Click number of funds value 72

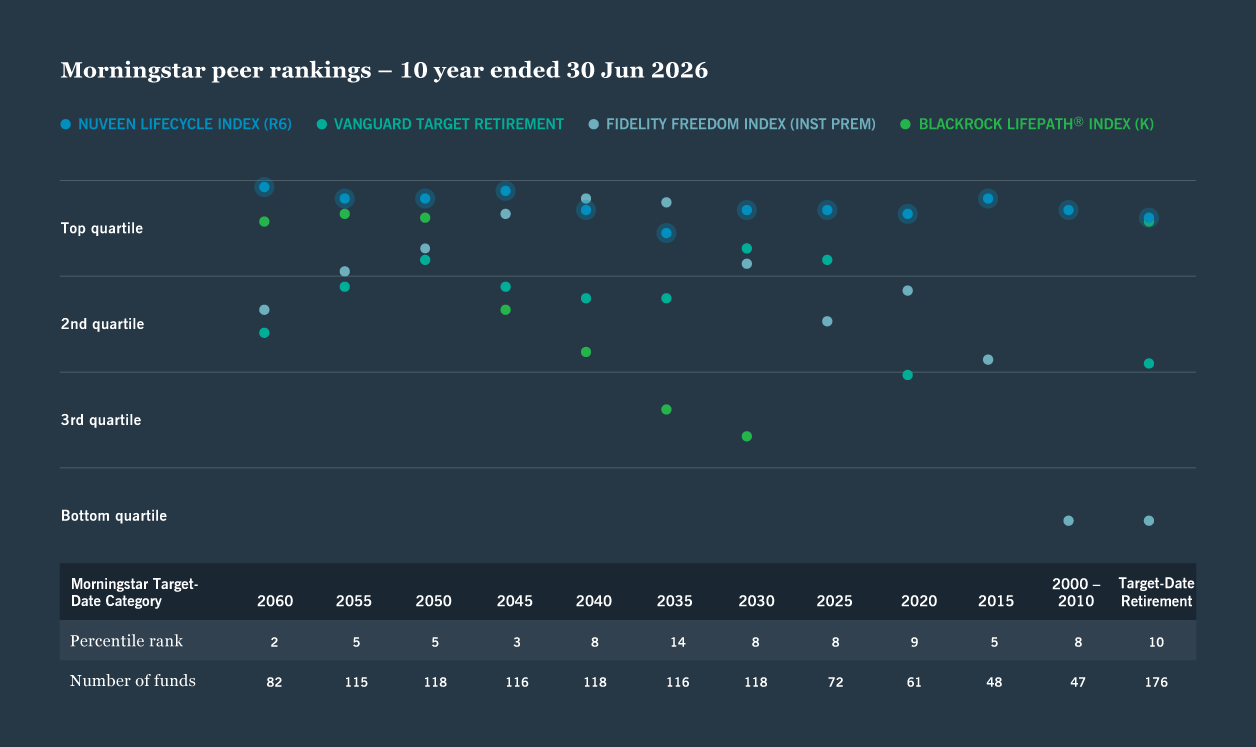[836, 682]
